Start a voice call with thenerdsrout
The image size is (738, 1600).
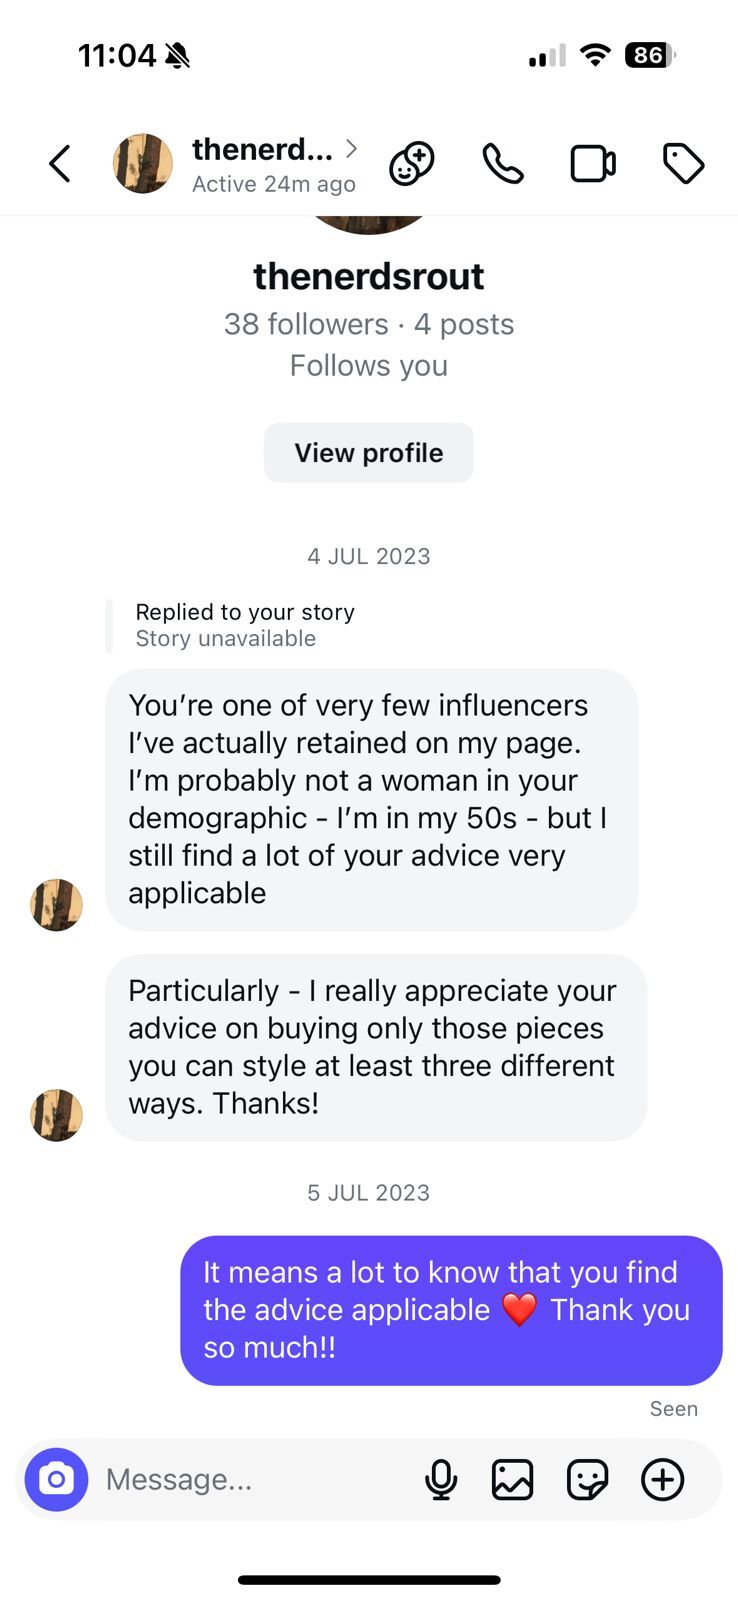tap(502, 164)
